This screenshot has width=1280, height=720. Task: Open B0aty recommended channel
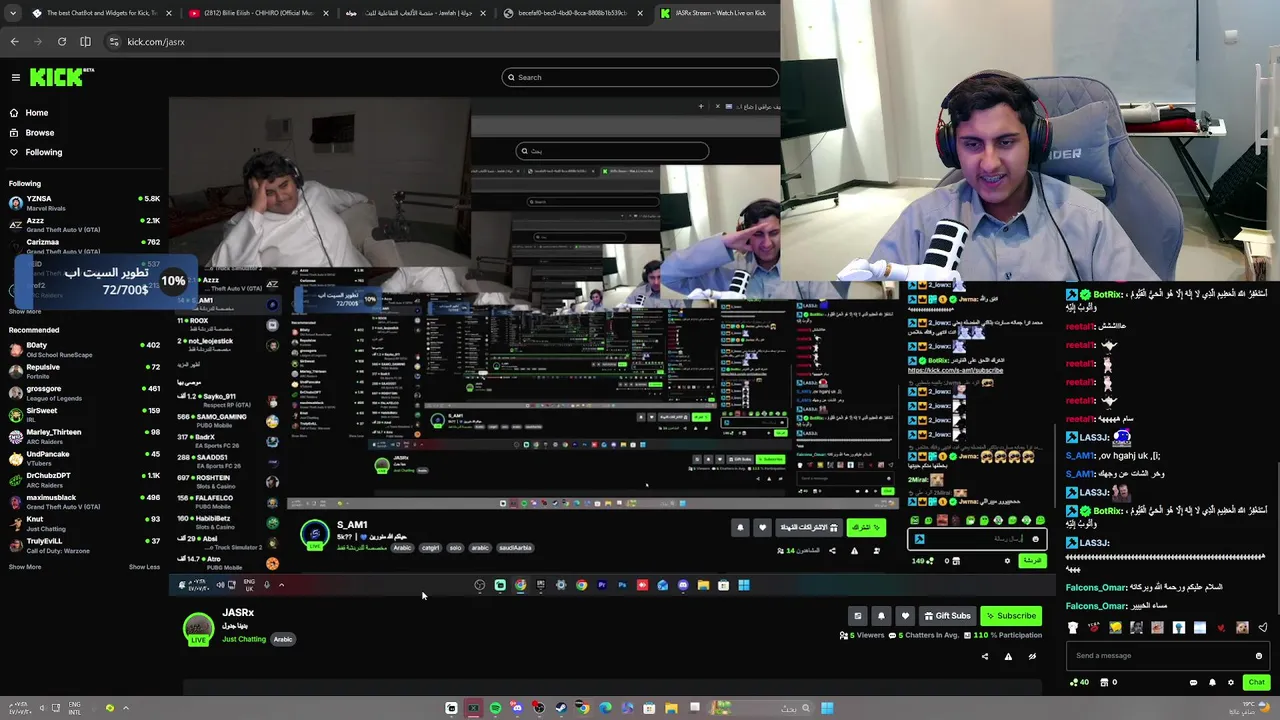(84, 349)
